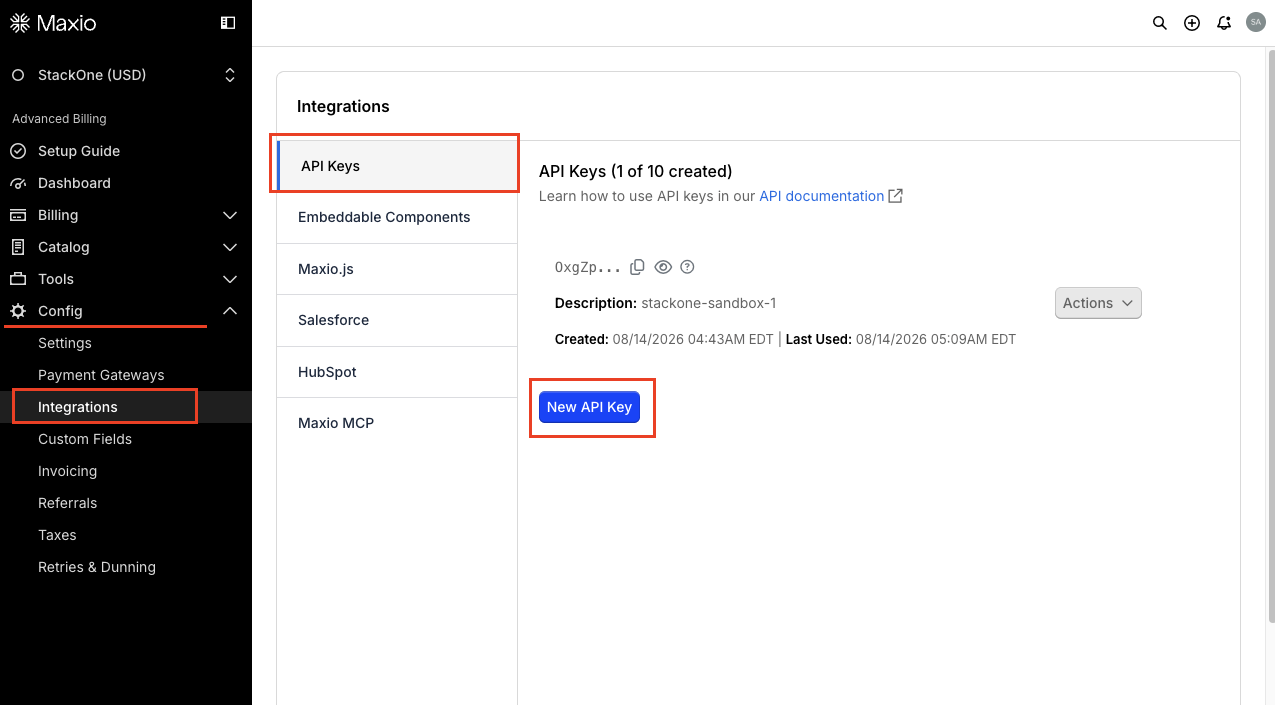Open the search magnifier icon
This screenshot has height=705, width=1275.
pos(1160,22)
